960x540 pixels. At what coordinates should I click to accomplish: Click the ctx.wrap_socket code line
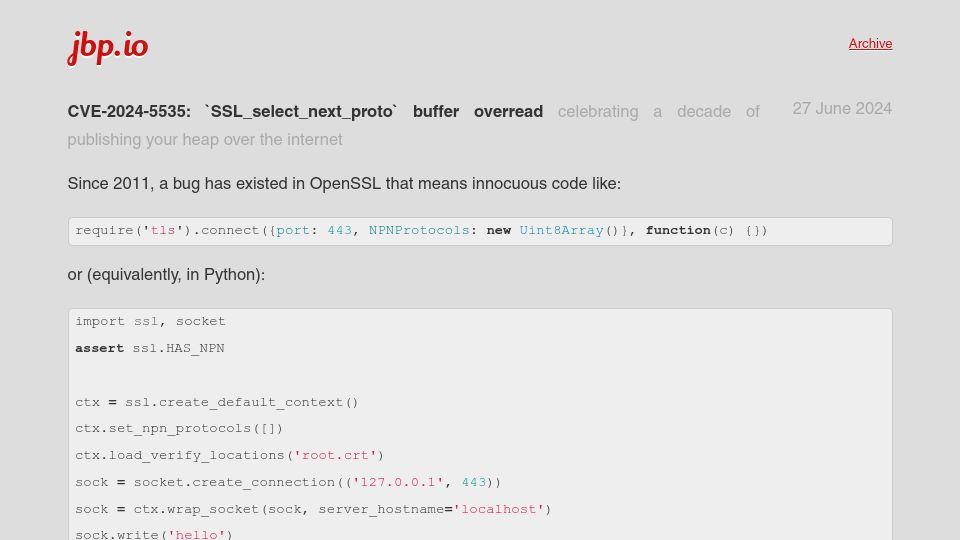pyautogui.click(x=313, y=509)
